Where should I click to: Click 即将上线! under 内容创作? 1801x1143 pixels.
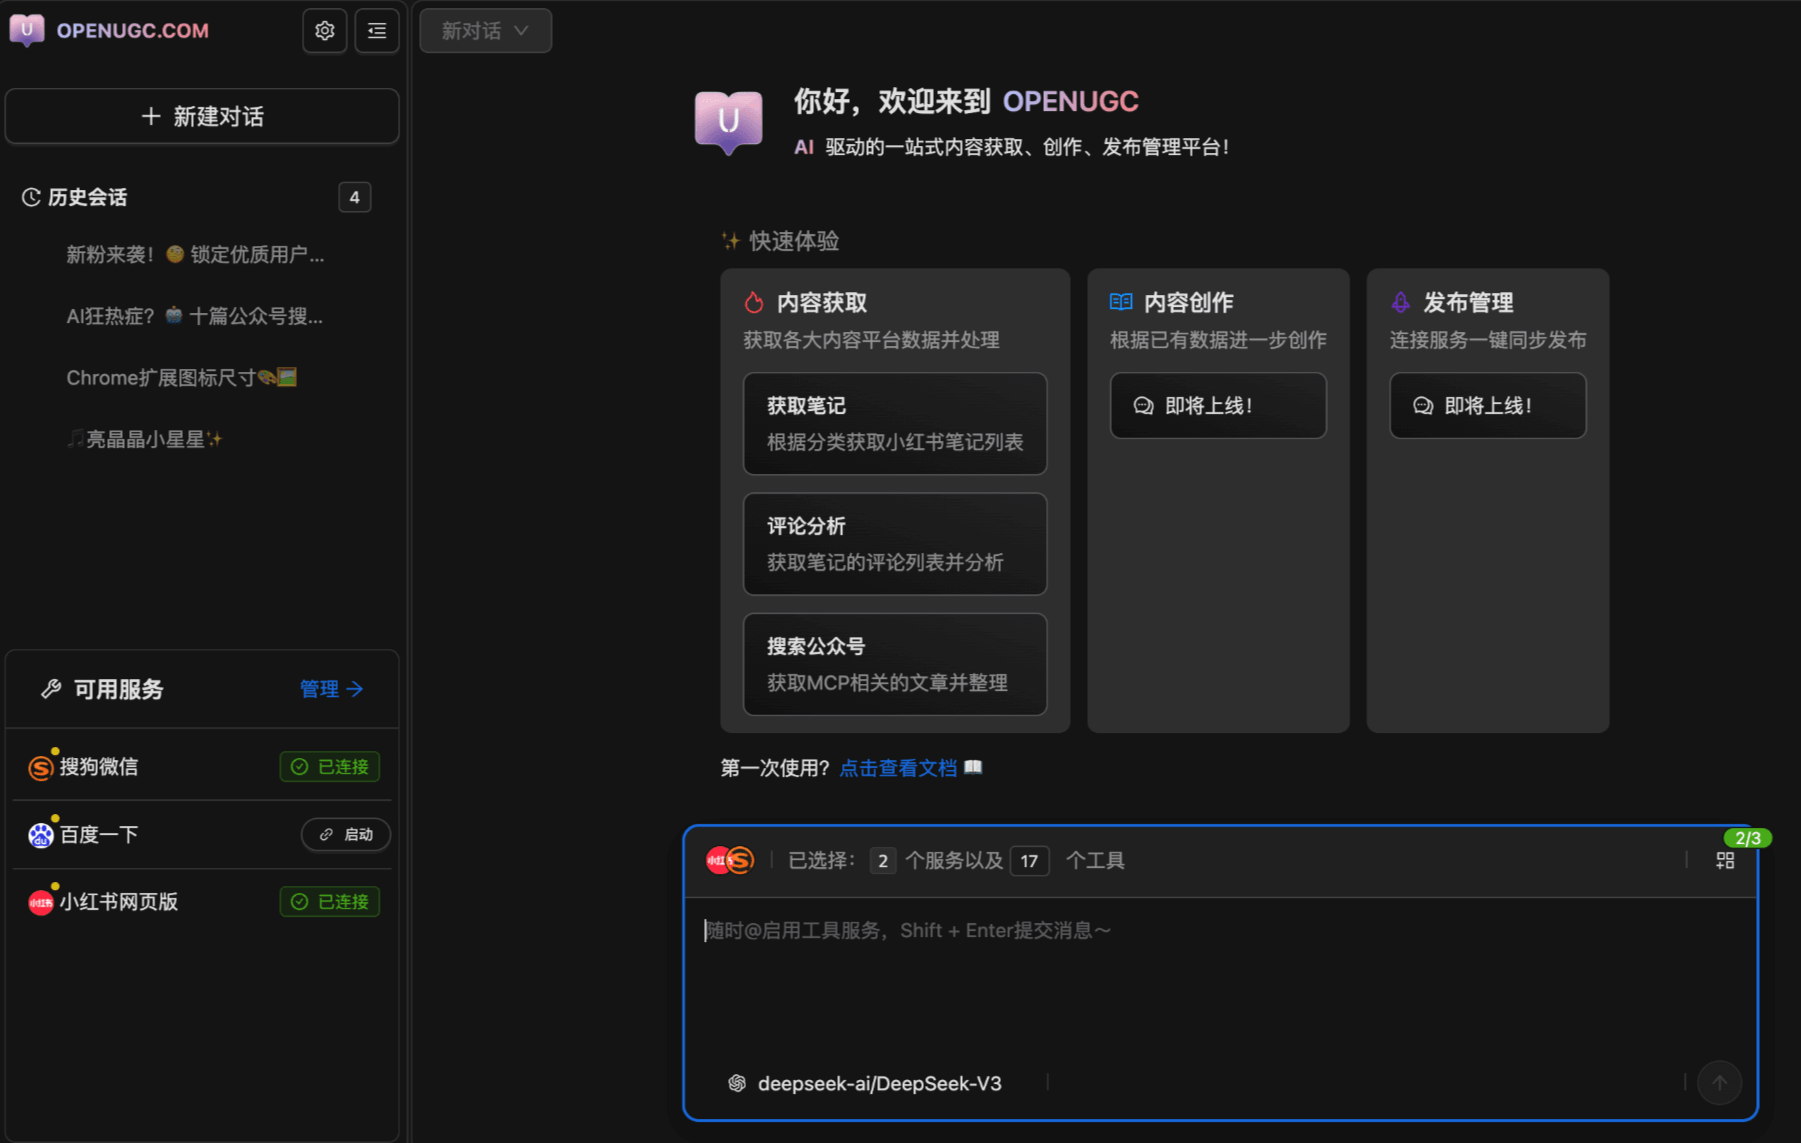pyautogui.click(x=1218, y=406)
